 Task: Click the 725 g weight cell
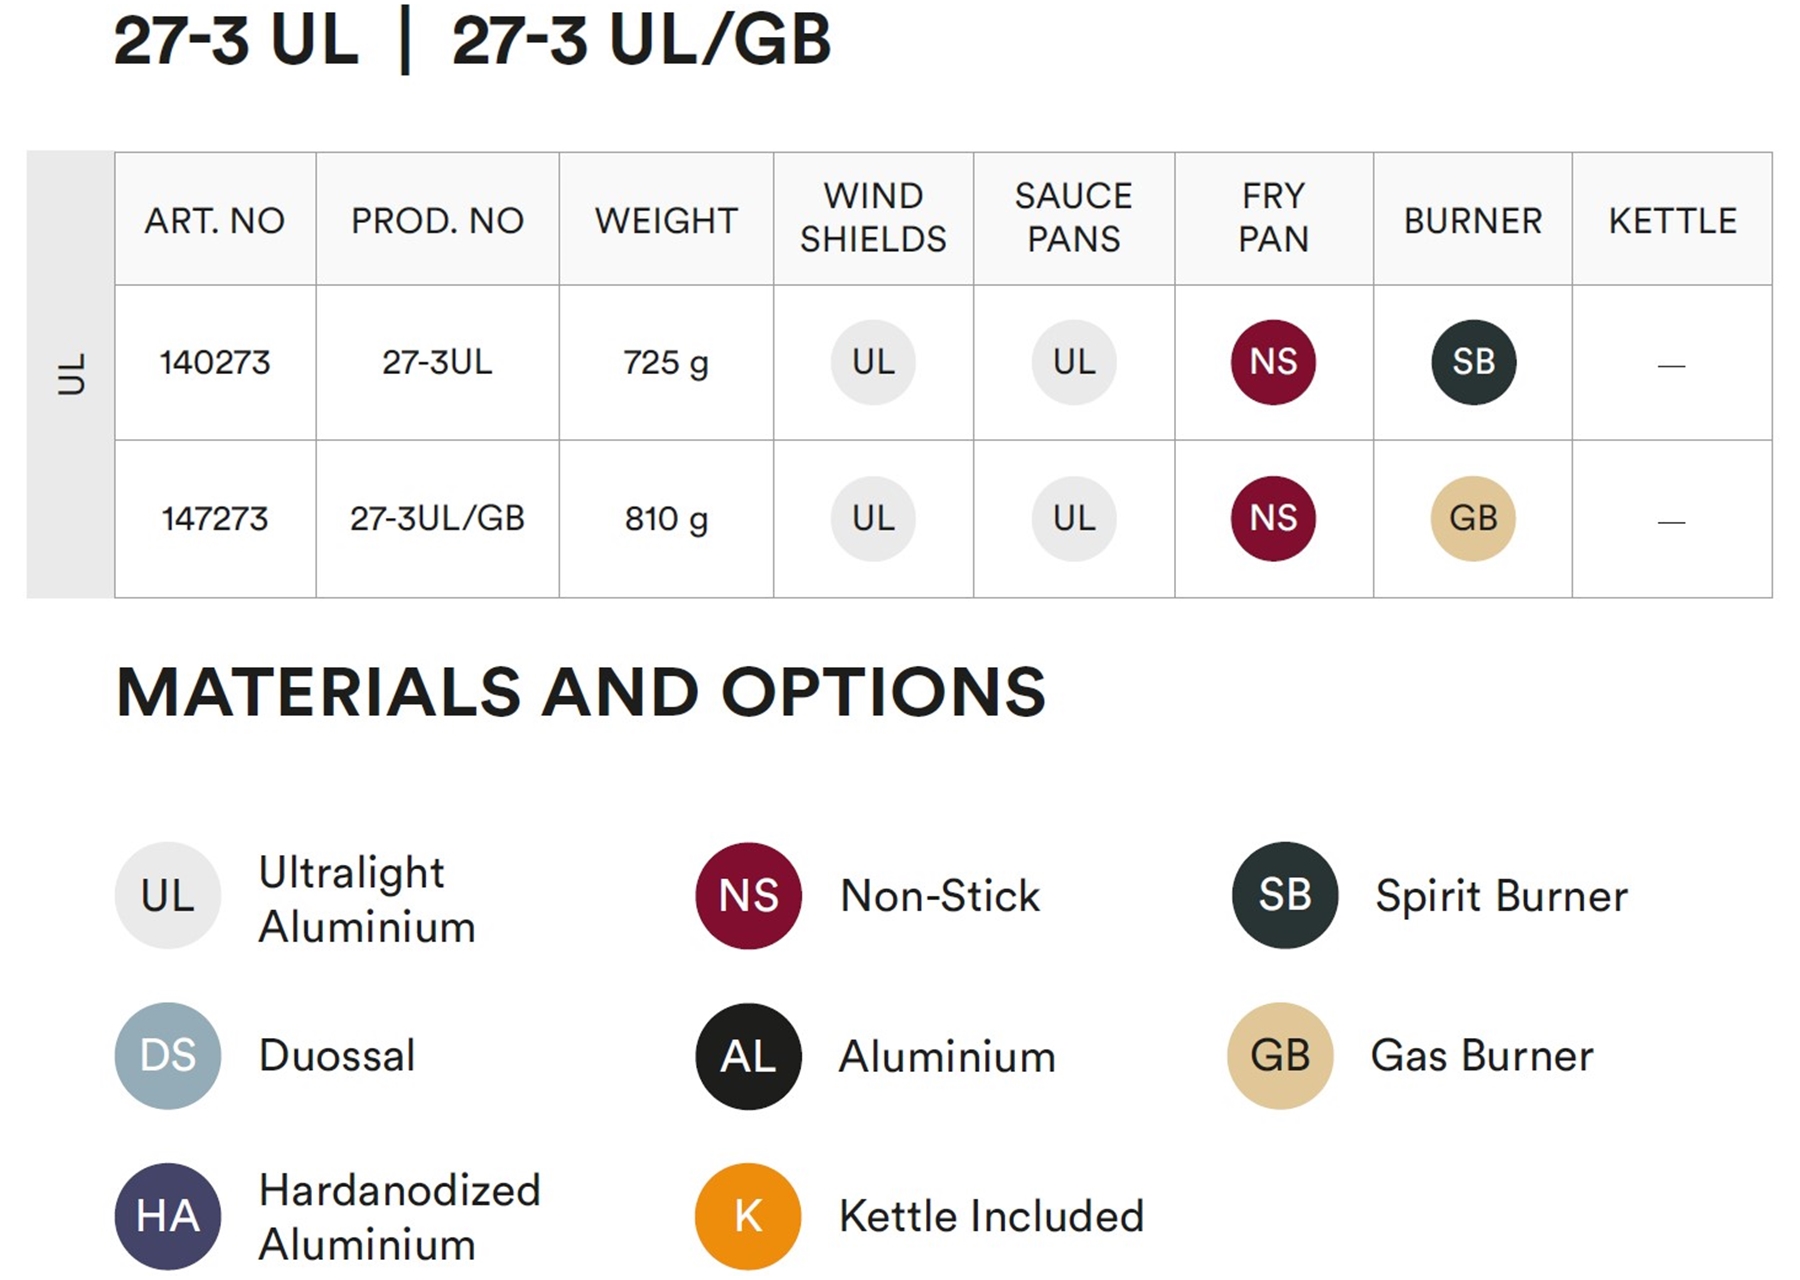666,362
